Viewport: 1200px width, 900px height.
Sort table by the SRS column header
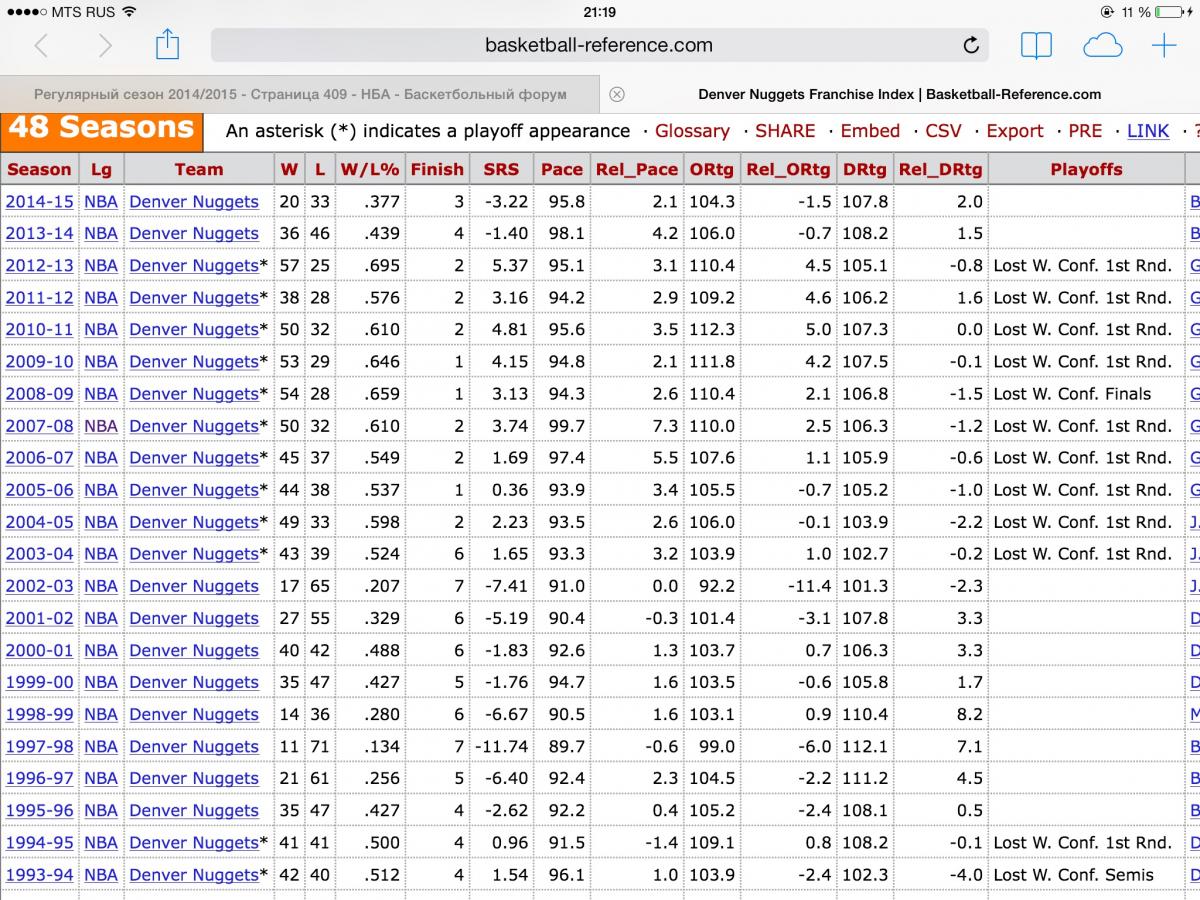[501, 169]
